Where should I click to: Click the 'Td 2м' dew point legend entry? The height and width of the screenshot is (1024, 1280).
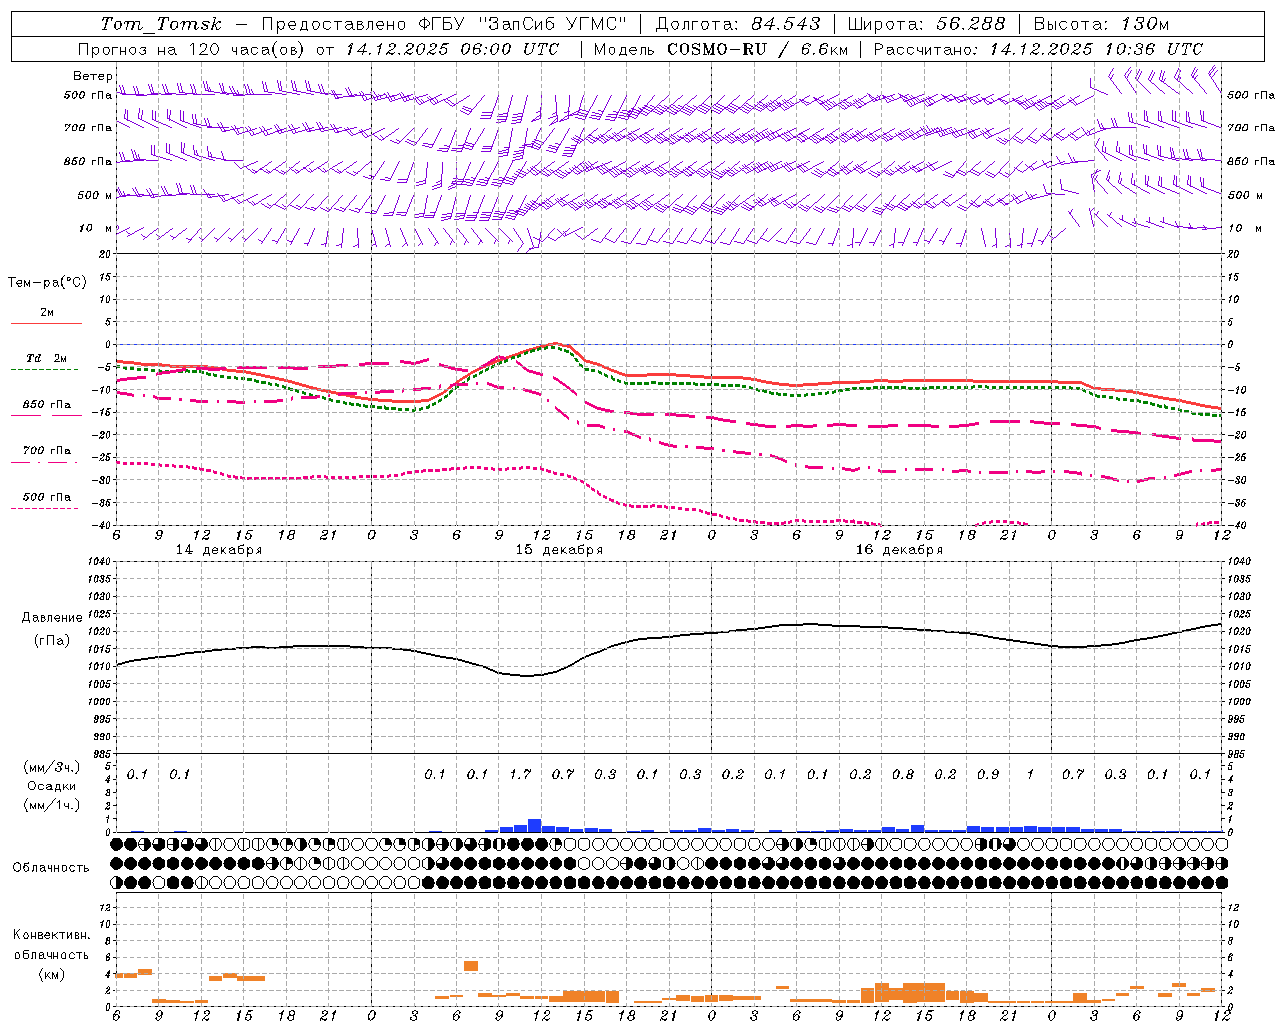[x=47, y=358]
